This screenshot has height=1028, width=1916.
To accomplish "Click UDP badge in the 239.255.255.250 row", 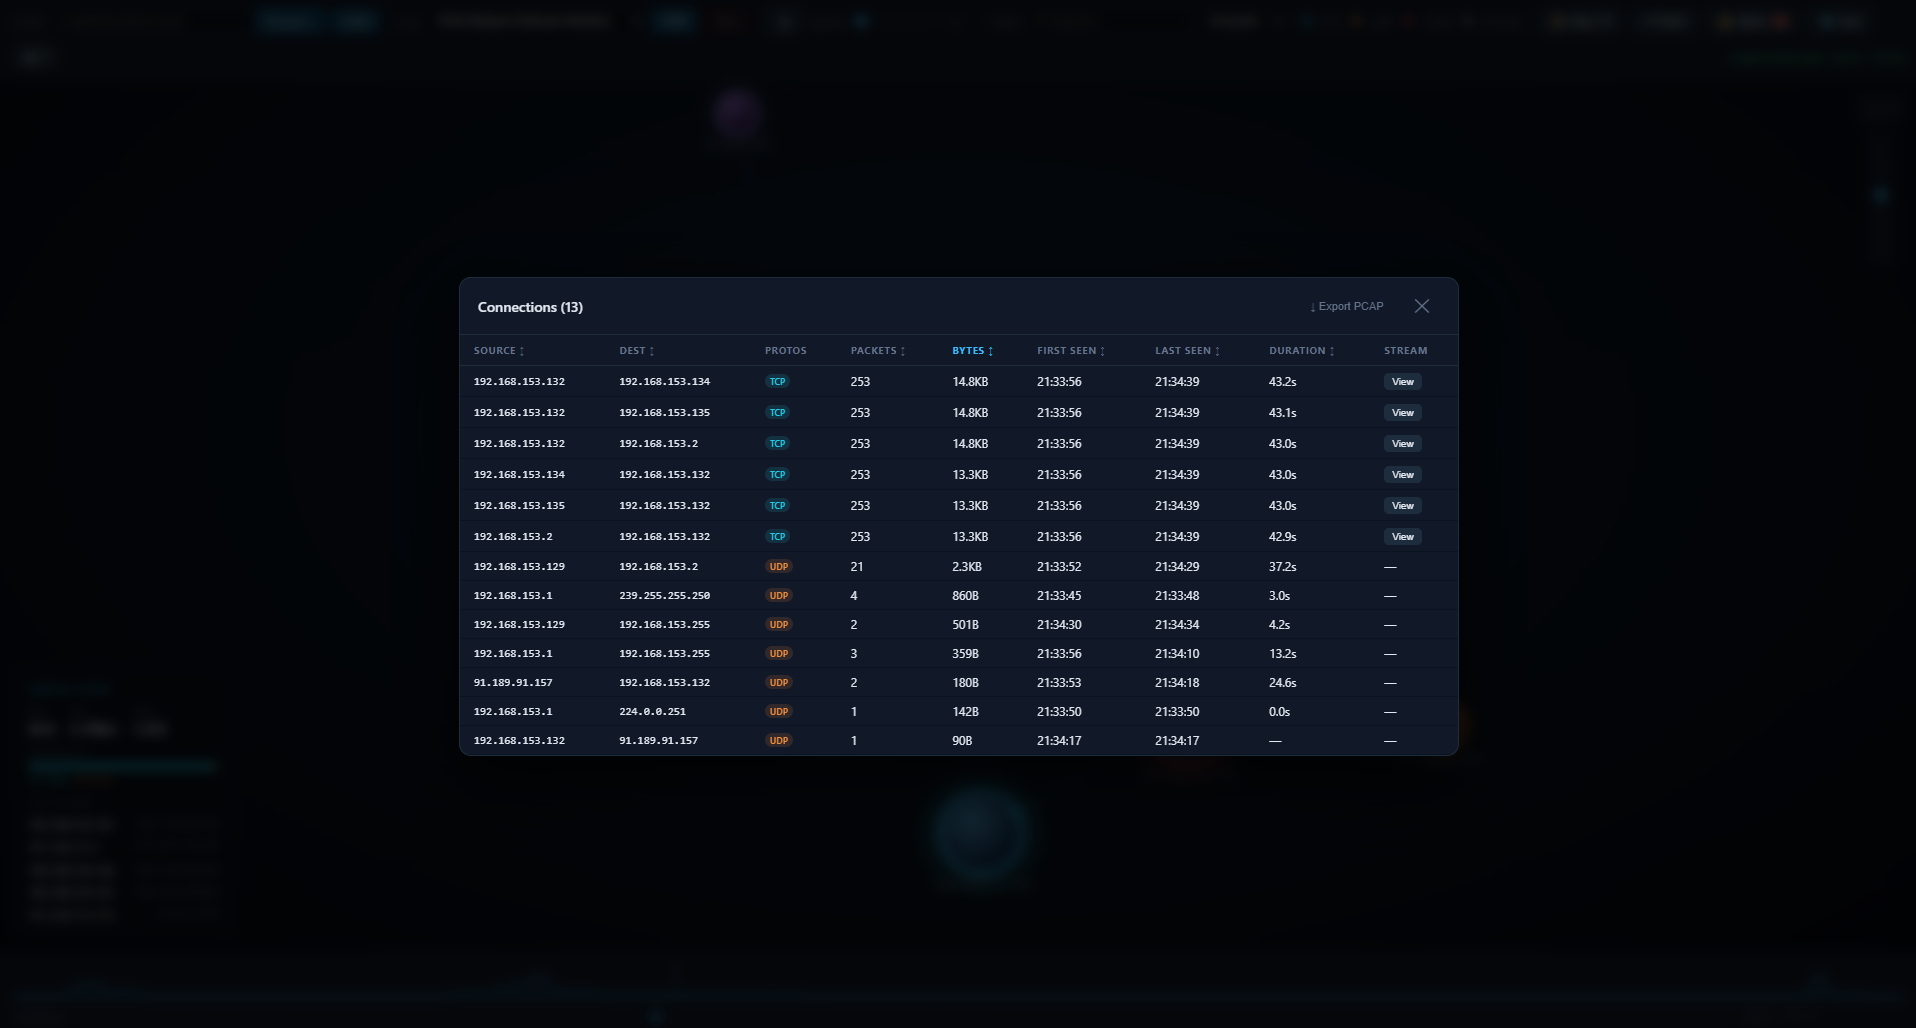I will coord(778,596).
